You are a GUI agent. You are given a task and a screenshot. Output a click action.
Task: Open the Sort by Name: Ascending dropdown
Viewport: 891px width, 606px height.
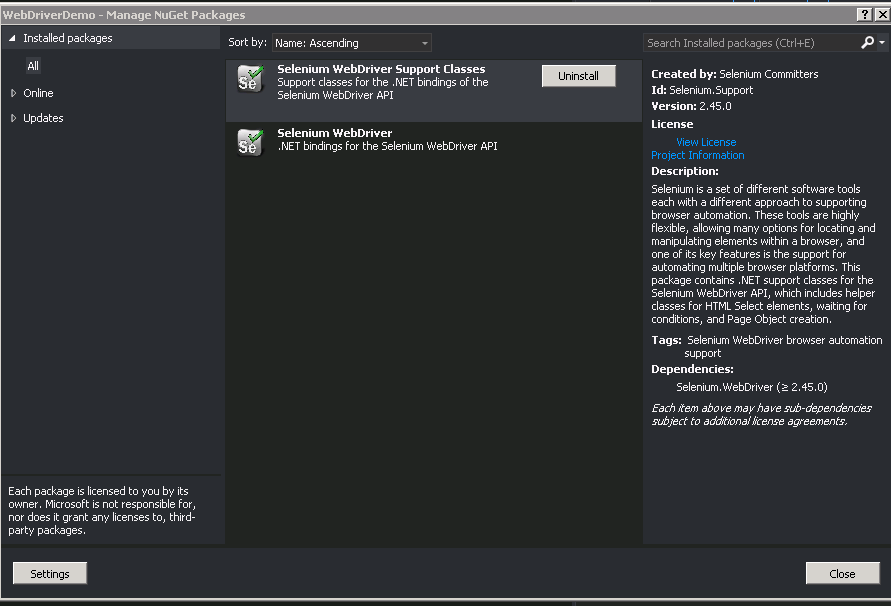tap(352, 43)
